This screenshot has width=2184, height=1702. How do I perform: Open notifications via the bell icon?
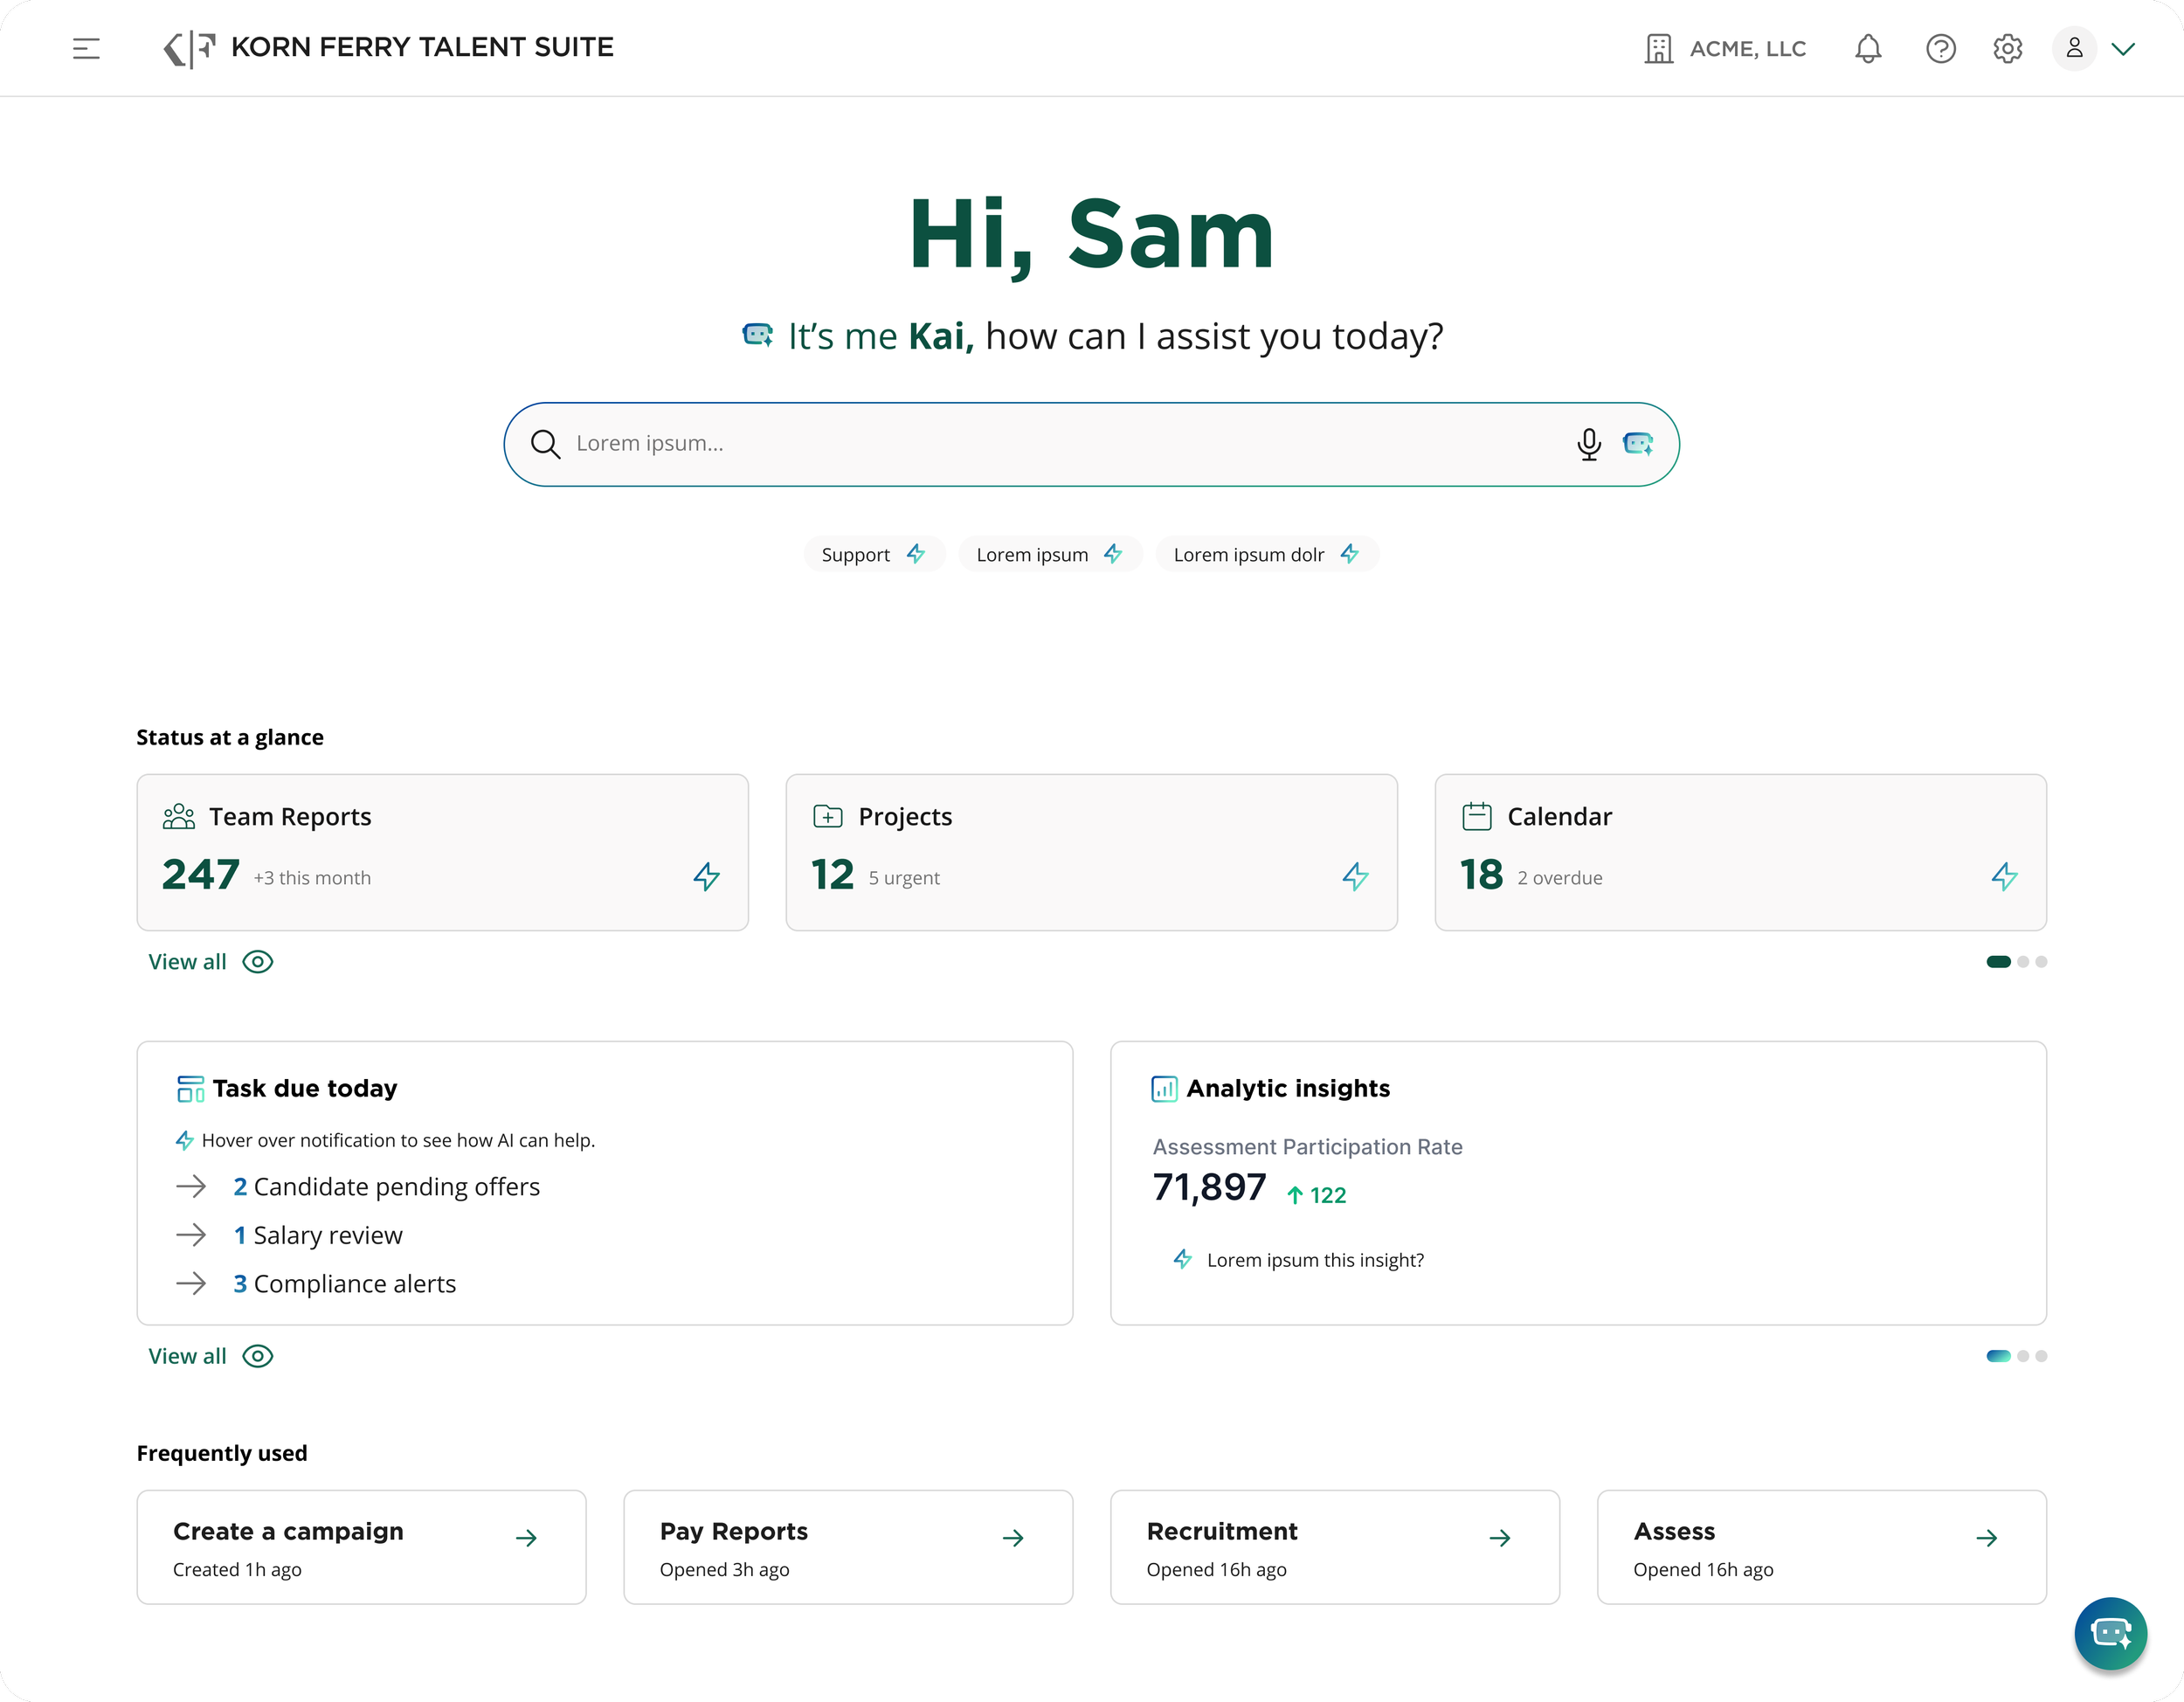(x=1867, y=48)
